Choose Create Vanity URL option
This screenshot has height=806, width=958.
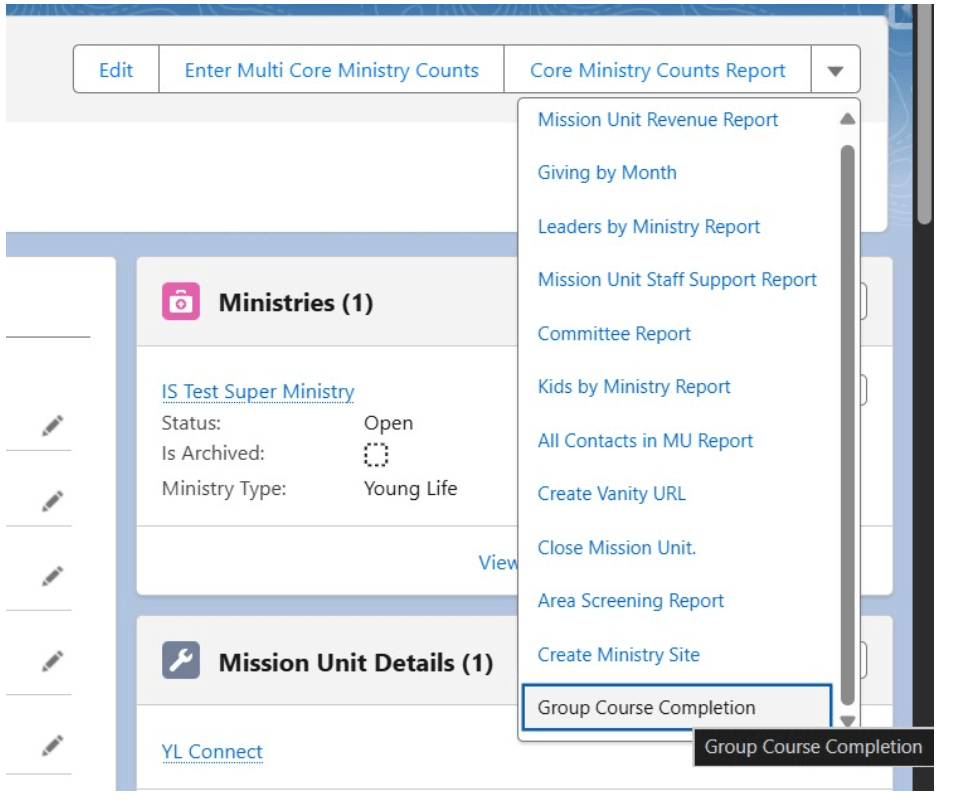tap(611, 494)
